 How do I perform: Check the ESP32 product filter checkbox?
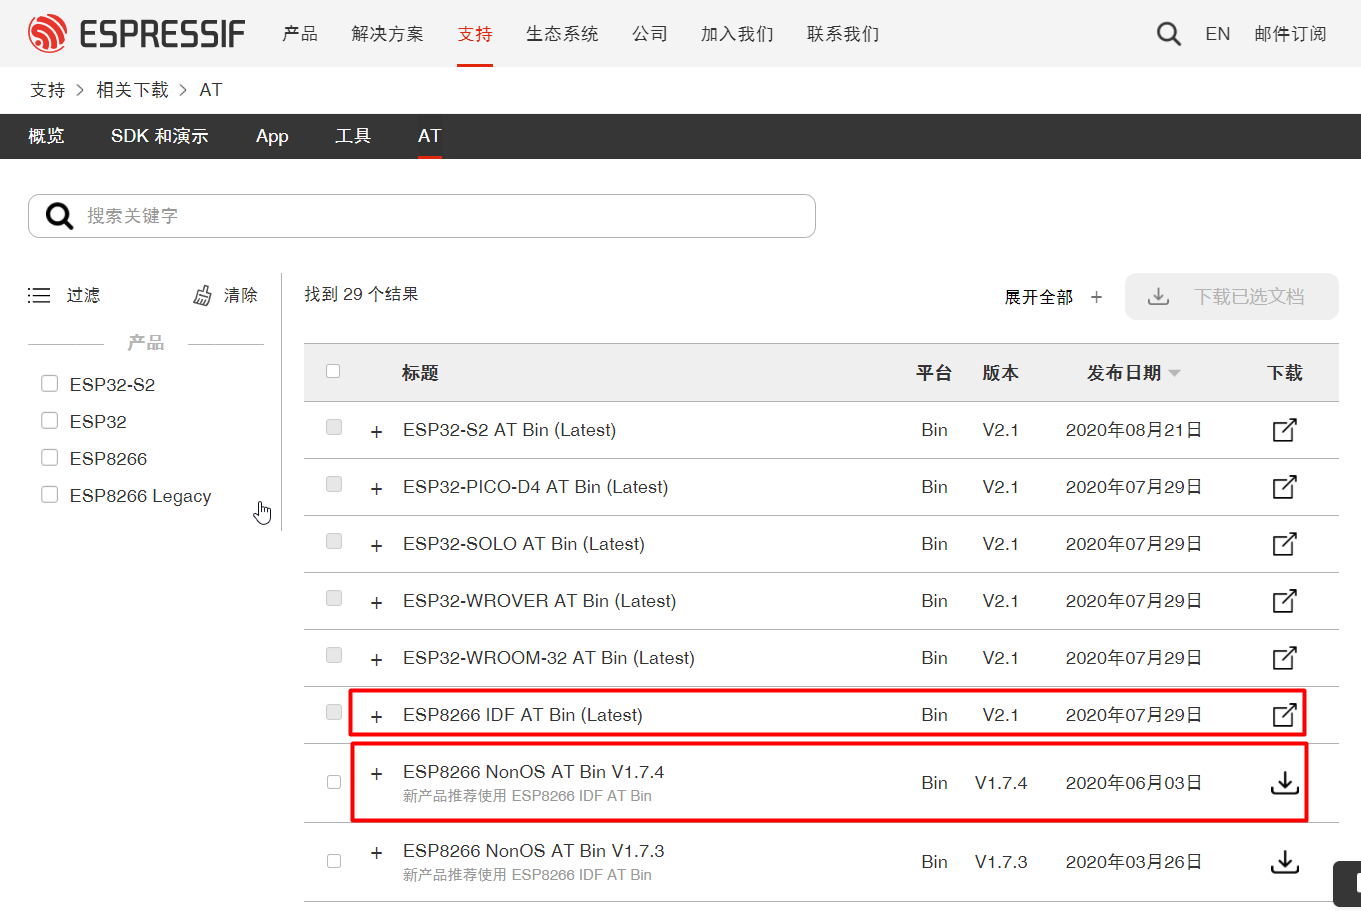tap(49, 420)
